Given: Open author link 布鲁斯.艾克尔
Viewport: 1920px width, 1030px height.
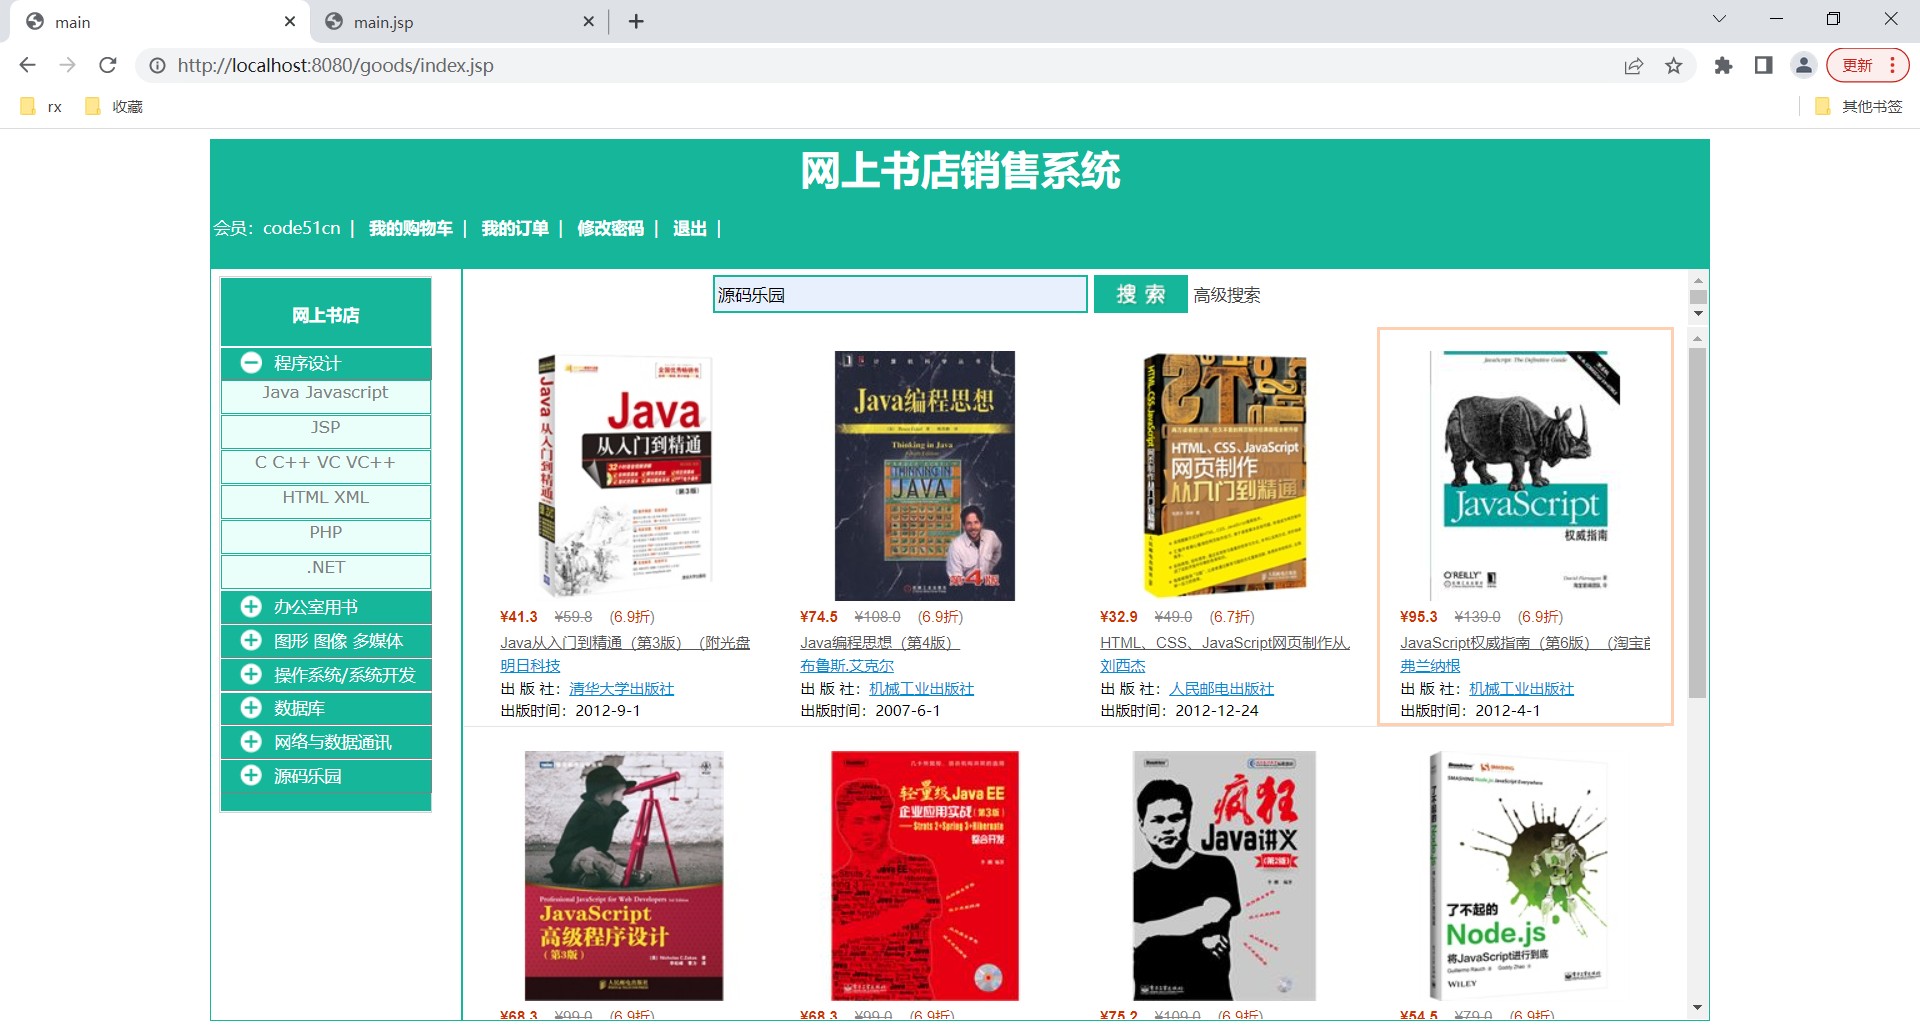Looking at the screenshot, I should click(x=847, y=666).
